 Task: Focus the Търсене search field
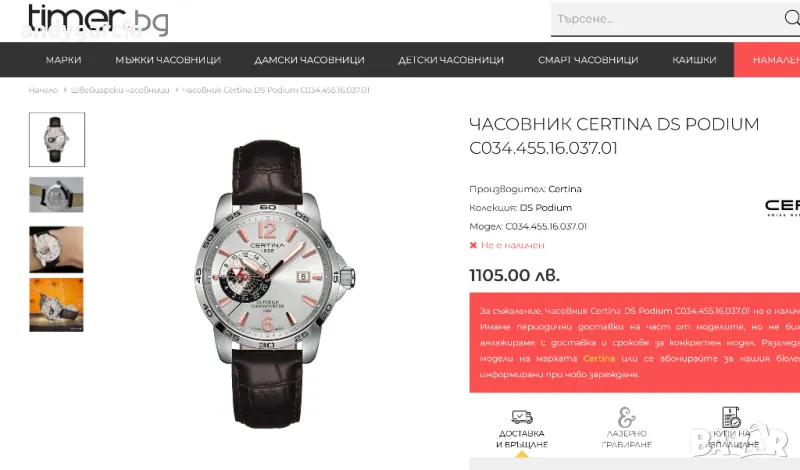[666, 19]
